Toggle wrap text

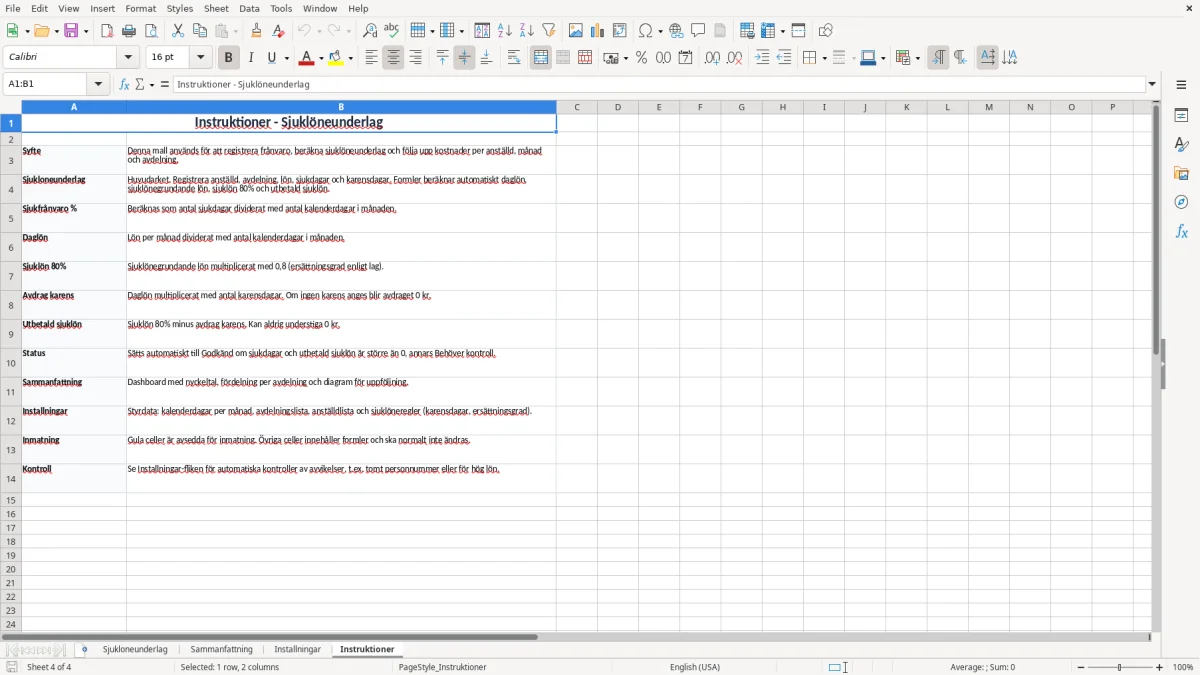tap(513, 58)
